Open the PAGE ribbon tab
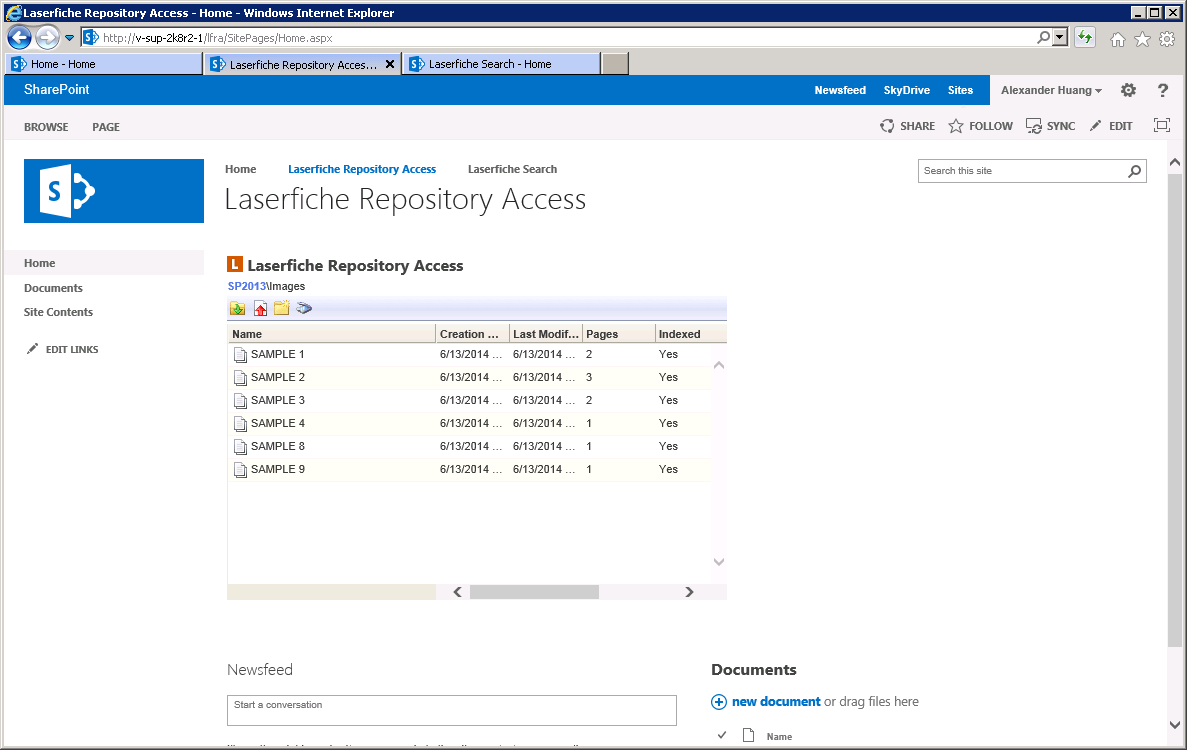The image size is (1187, 750). coord(106,127)
